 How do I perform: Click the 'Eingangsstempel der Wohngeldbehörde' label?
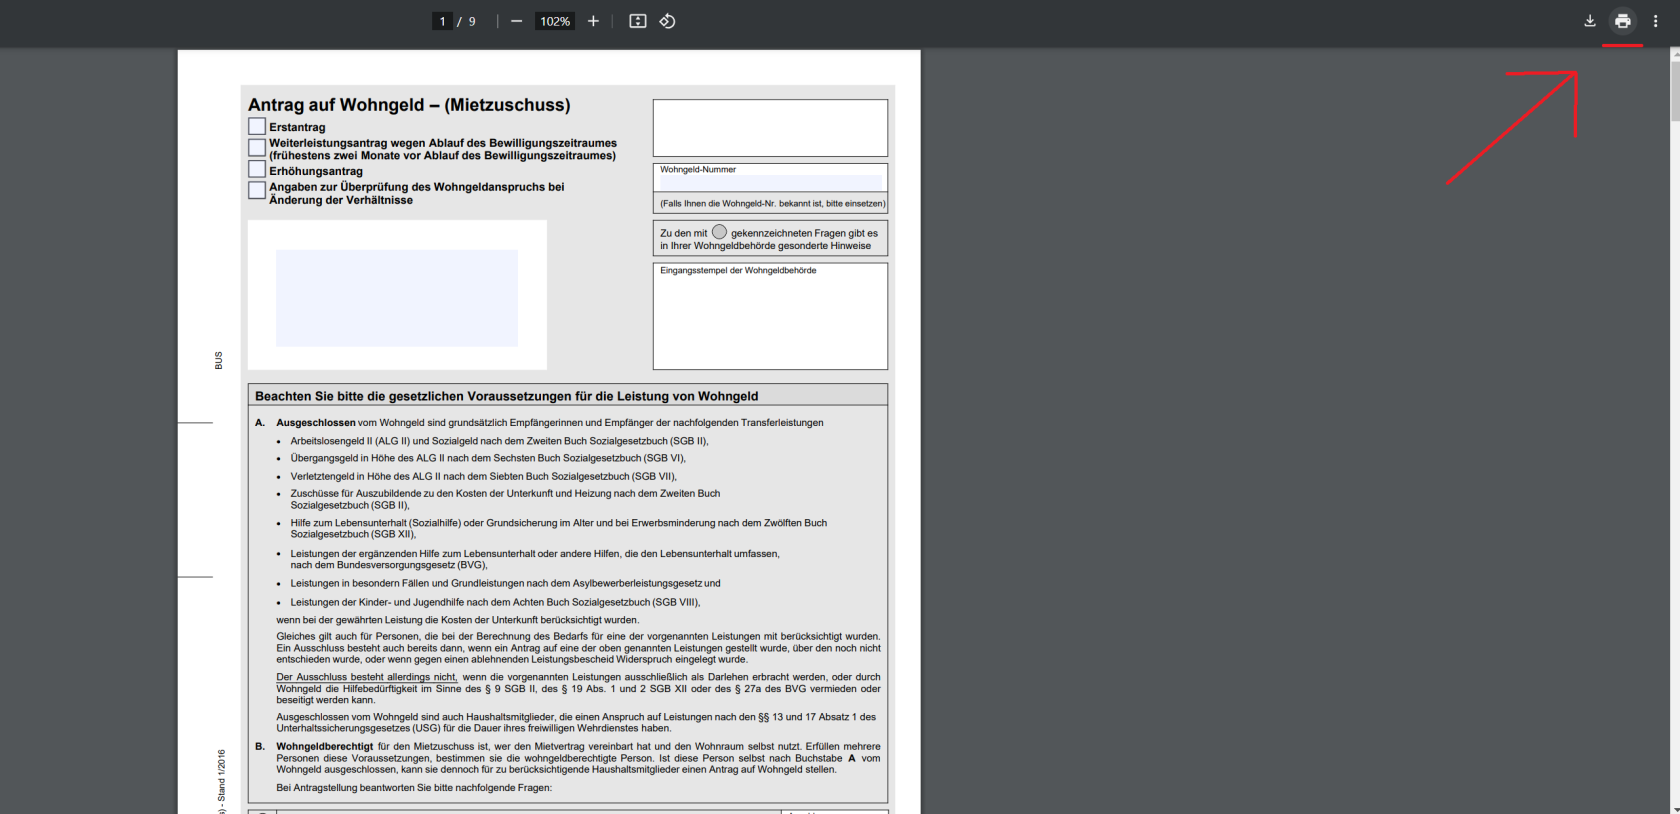point(738,271)
